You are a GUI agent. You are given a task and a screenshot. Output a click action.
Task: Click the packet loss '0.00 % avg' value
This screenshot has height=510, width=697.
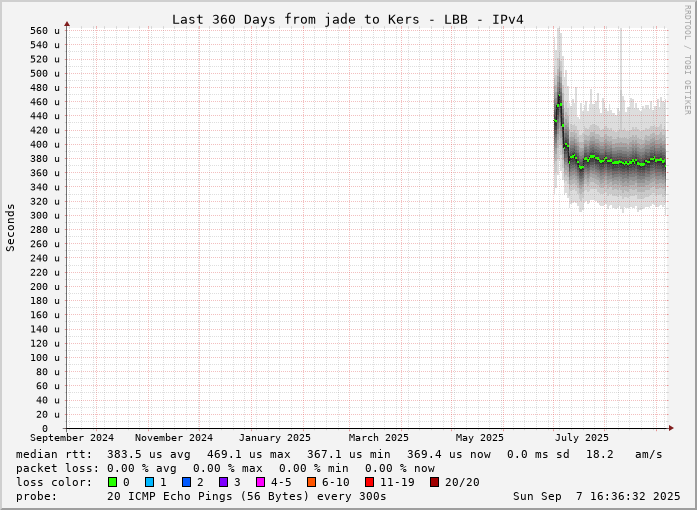pyautogui.click(x=141, y=468)
